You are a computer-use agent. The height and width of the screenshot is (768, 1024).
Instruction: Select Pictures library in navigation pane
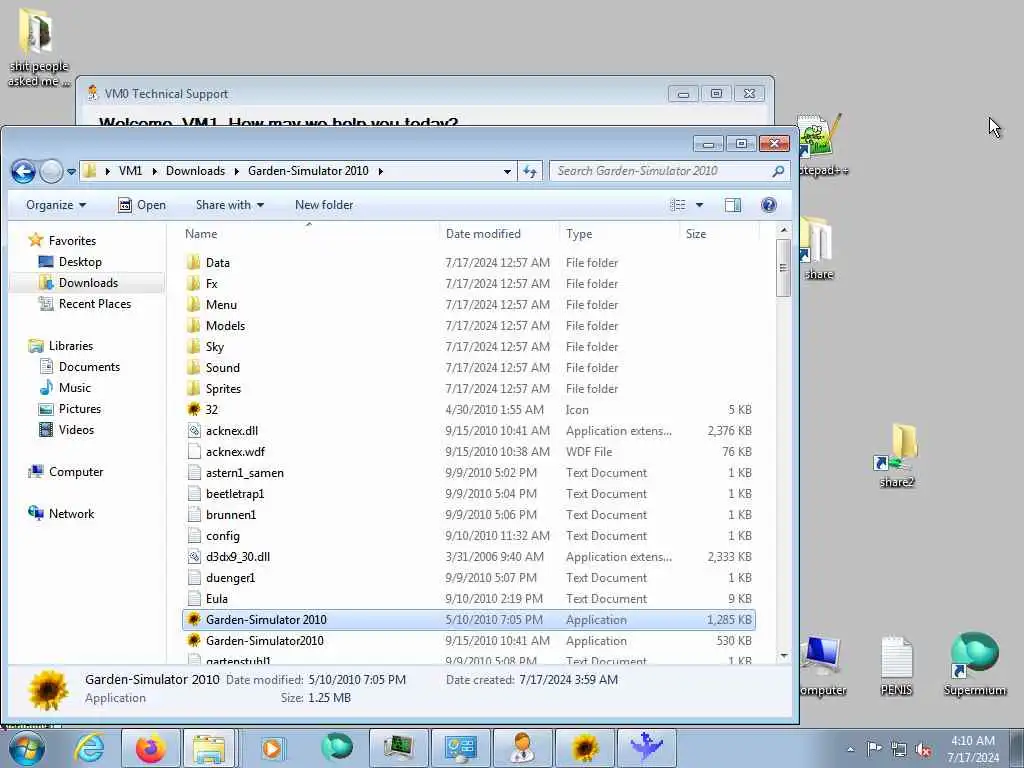(70, 409)
